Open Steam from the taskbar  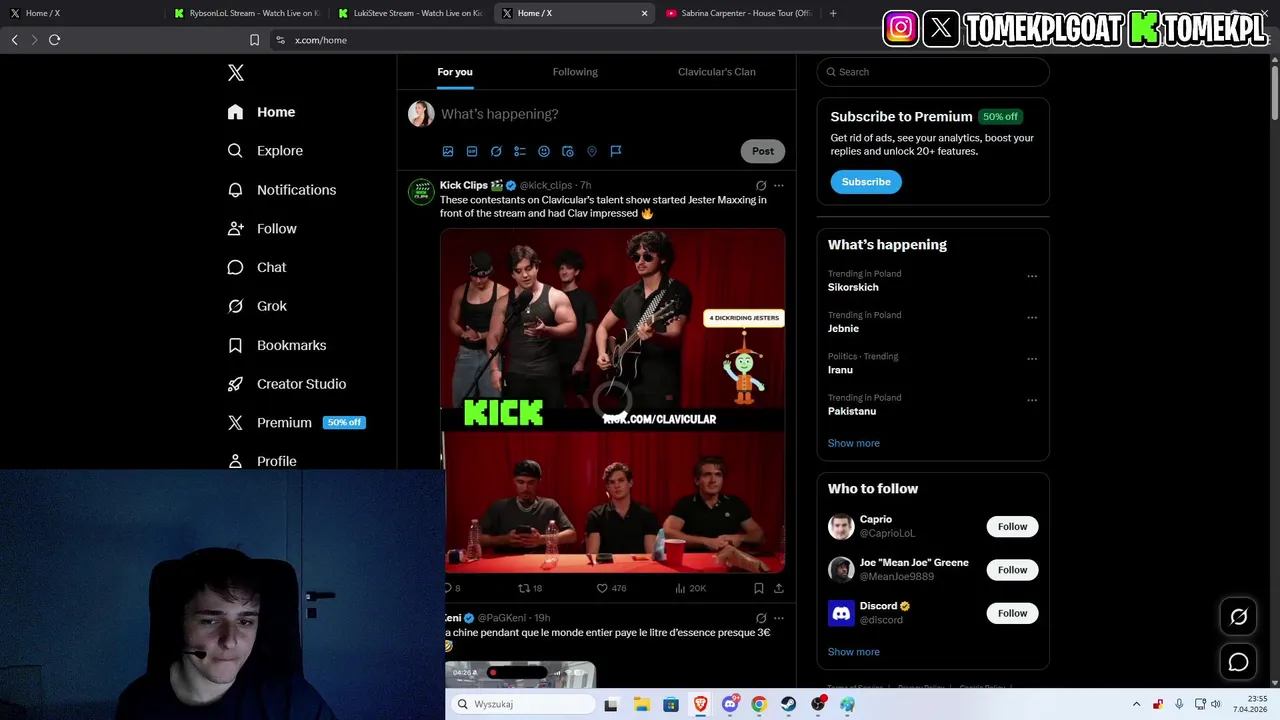coord(789,704)
